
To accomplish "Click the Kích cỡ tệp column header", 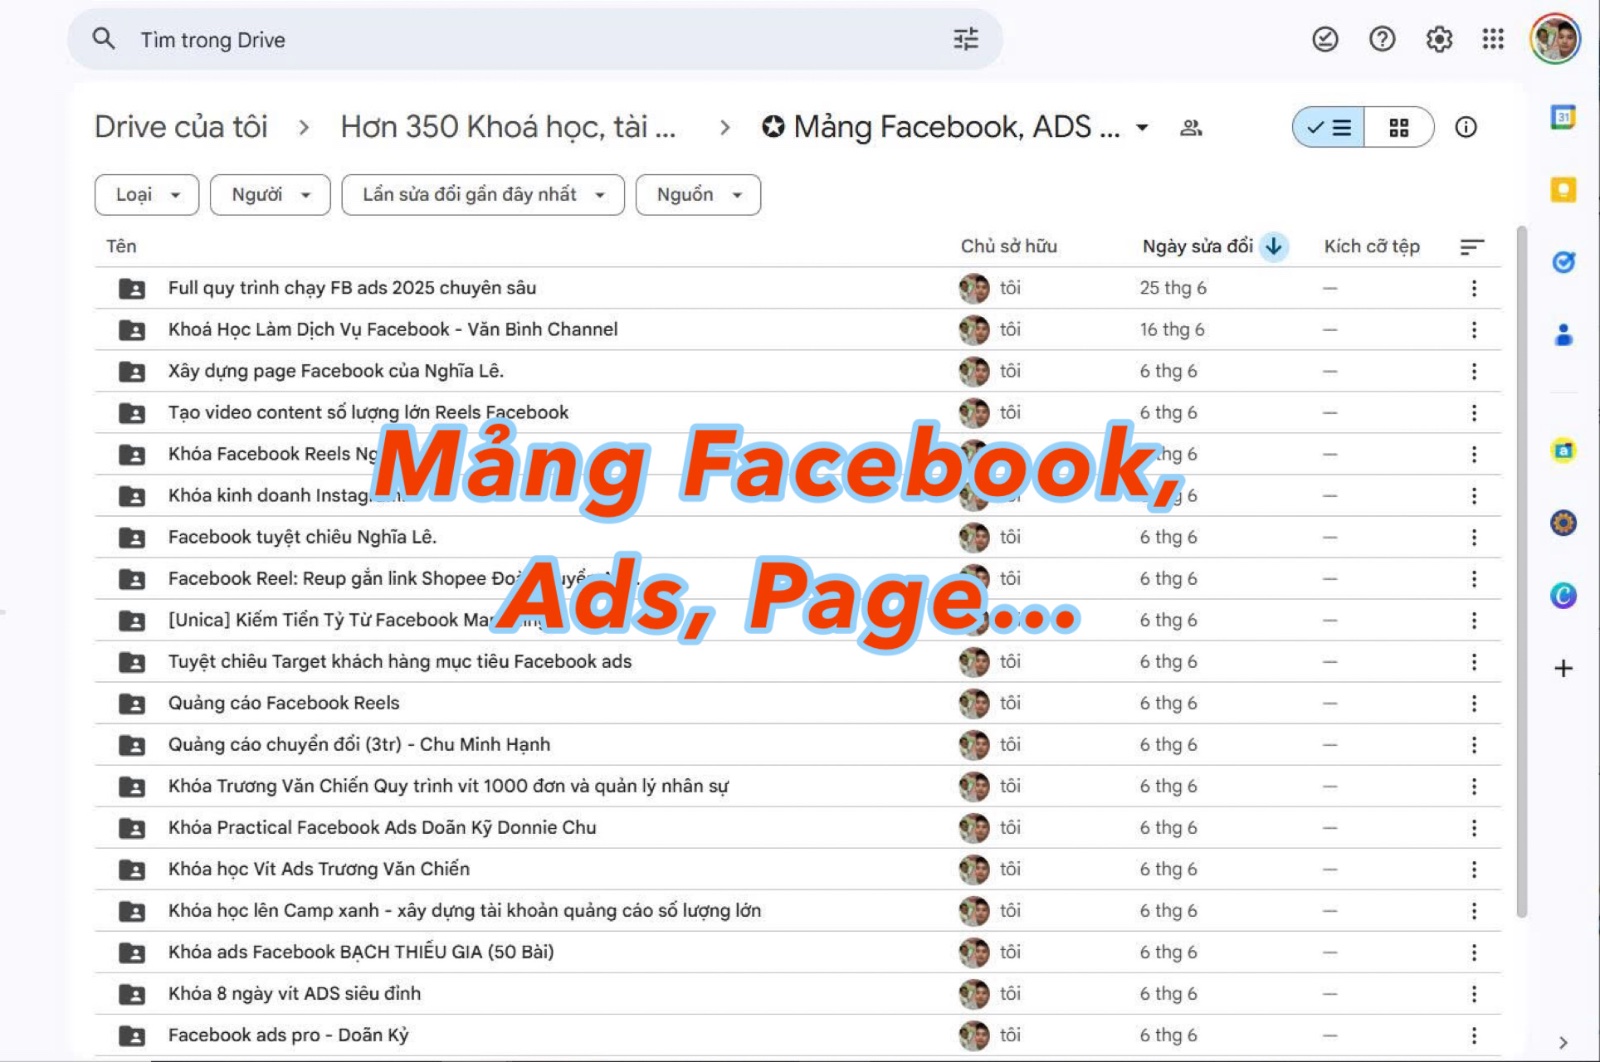I will [1371, 246].
